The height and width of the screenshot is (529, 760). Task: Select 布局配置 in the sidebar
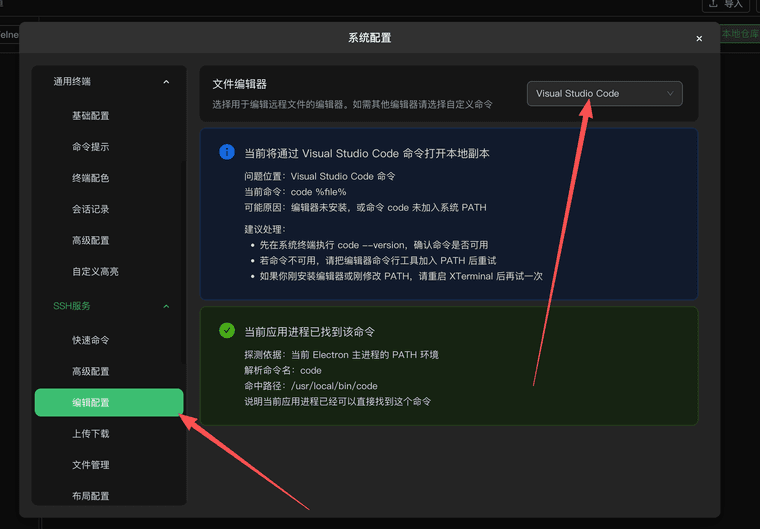pos(91,496)
